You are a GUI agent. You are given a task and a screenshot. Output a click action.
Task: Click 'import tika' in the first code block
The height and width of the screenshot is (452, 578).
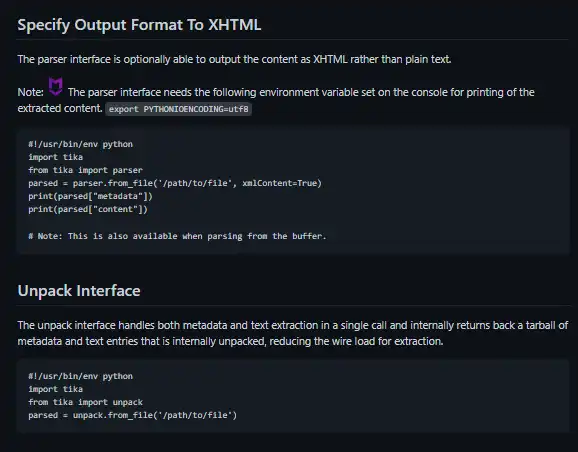pyautogui.click(x=56, y=157)
